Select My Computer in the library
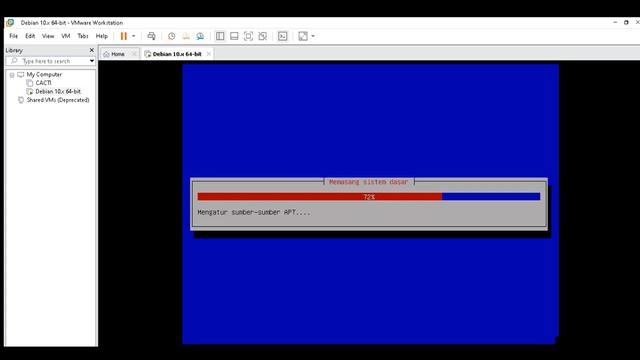The height and width of the screenshot is (360, 640). tap(44, 74)
